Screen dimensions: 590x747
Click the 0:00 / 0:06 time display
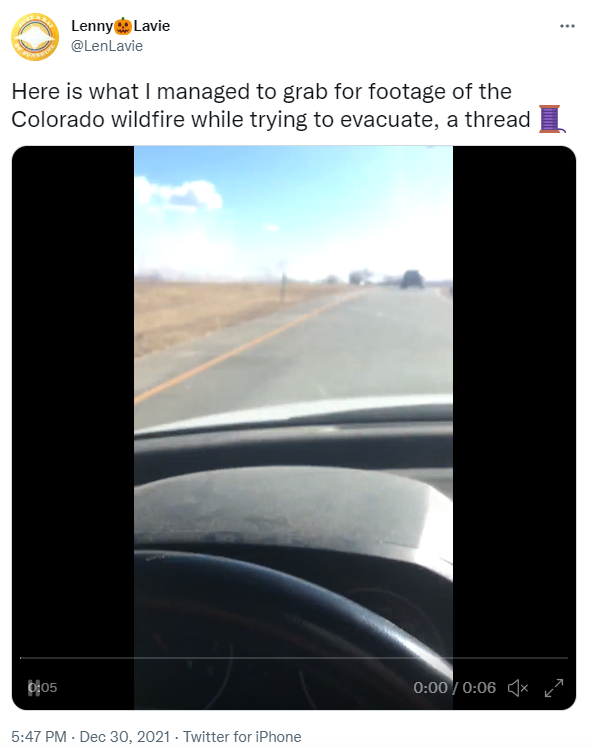pyautogui.click(x=454, y=687)
